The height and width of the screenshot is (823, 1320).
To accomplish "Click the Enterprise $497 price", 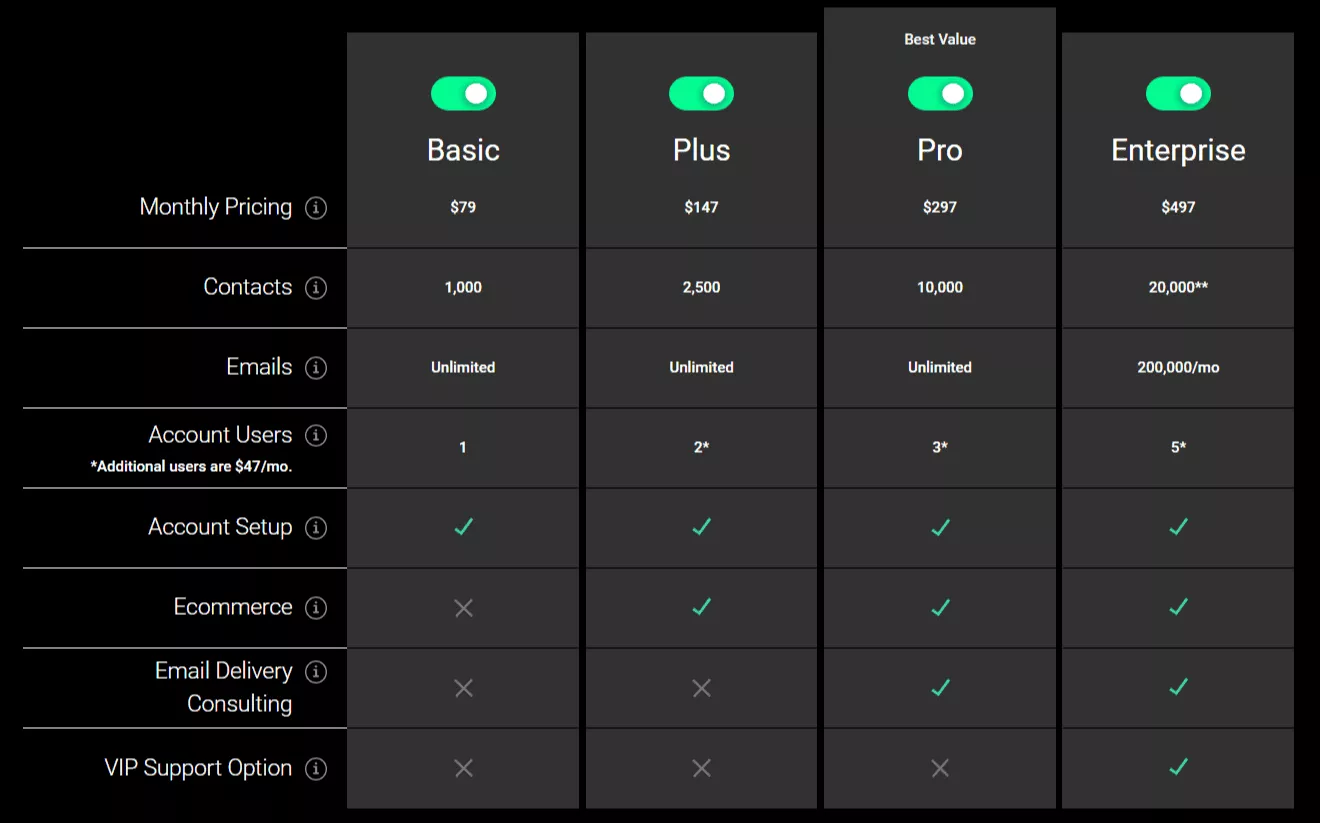I will pyautogui.click(x=1178, y=207).
